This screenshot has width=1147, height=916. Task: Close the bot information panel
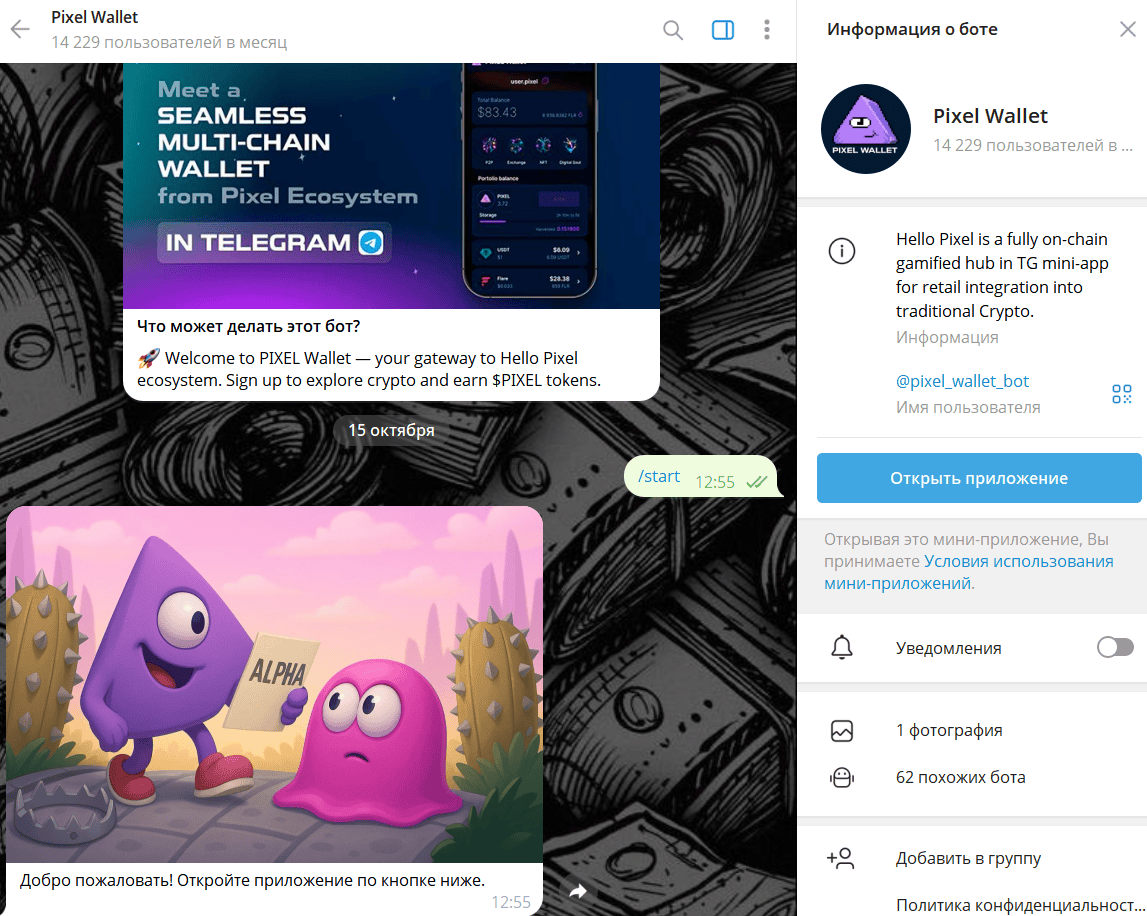click(1127, 30)
